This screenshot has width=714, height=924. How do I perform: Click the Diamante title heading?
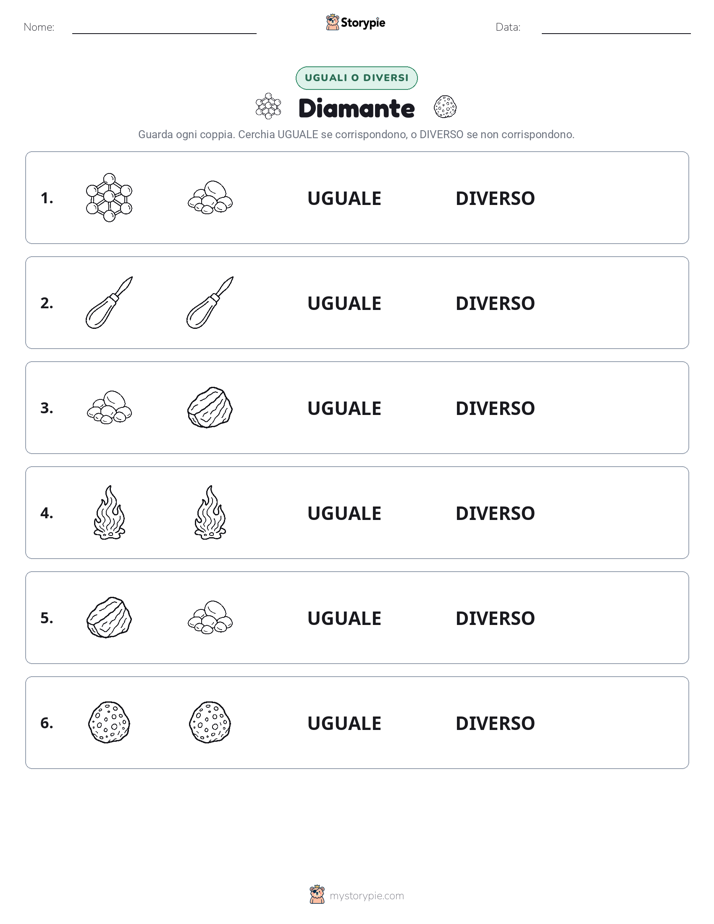tap(356, 108)
